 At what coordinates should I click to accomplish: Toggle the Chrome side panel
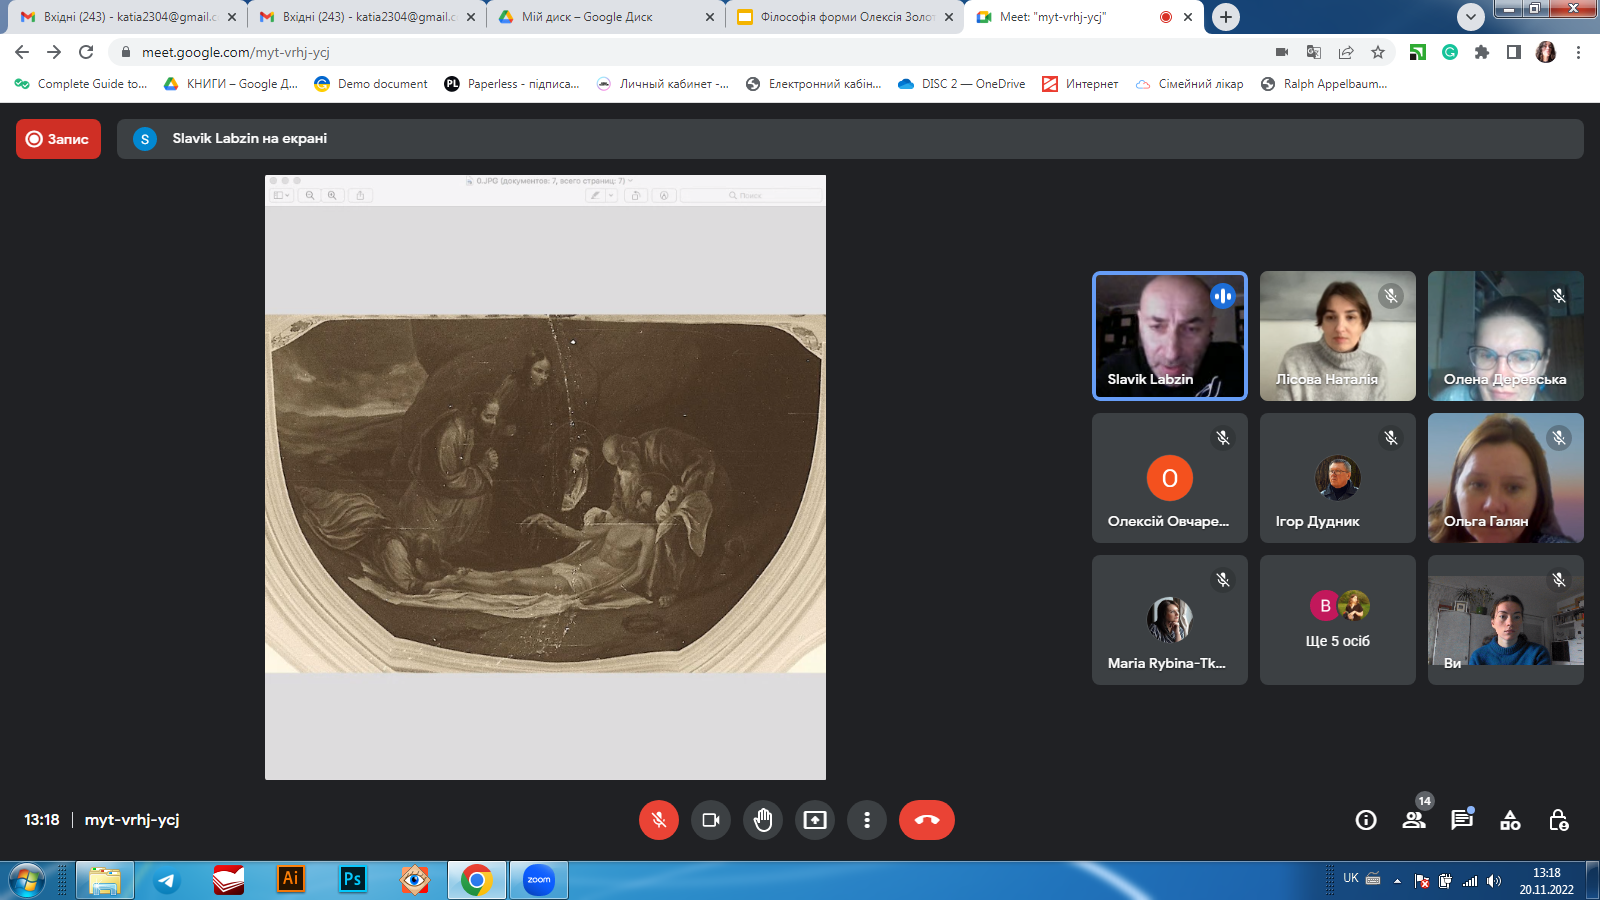coord(1514,52)
